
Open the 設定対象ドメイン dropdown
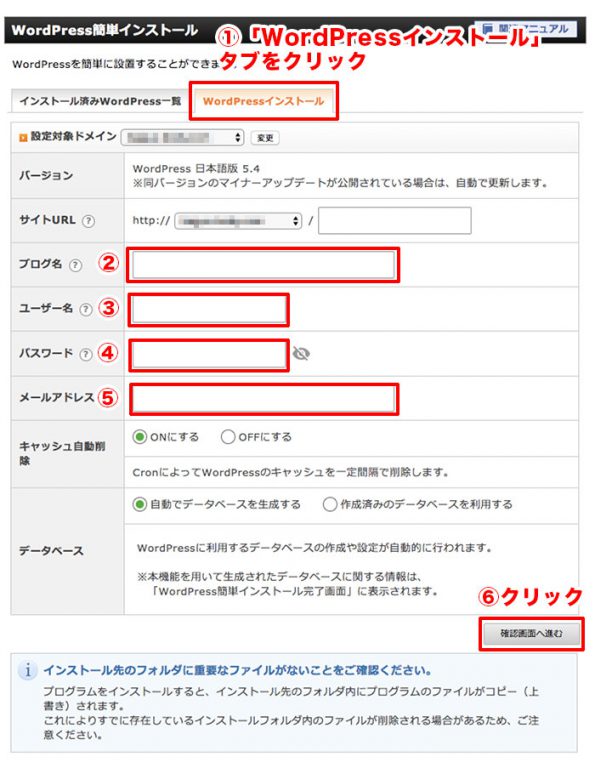pos(183,138)
